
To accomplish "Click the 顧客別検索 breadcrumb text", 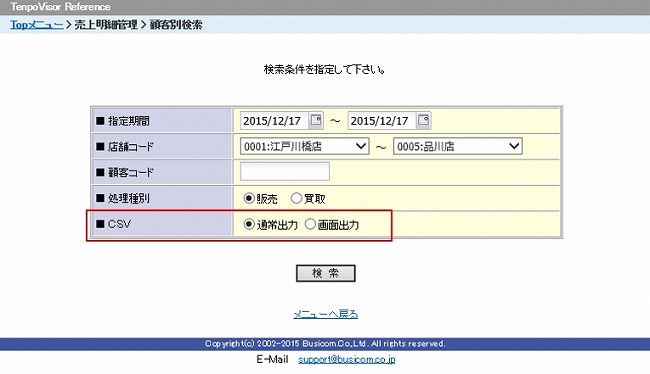I will pyautogui.click(x=176, y=24).
